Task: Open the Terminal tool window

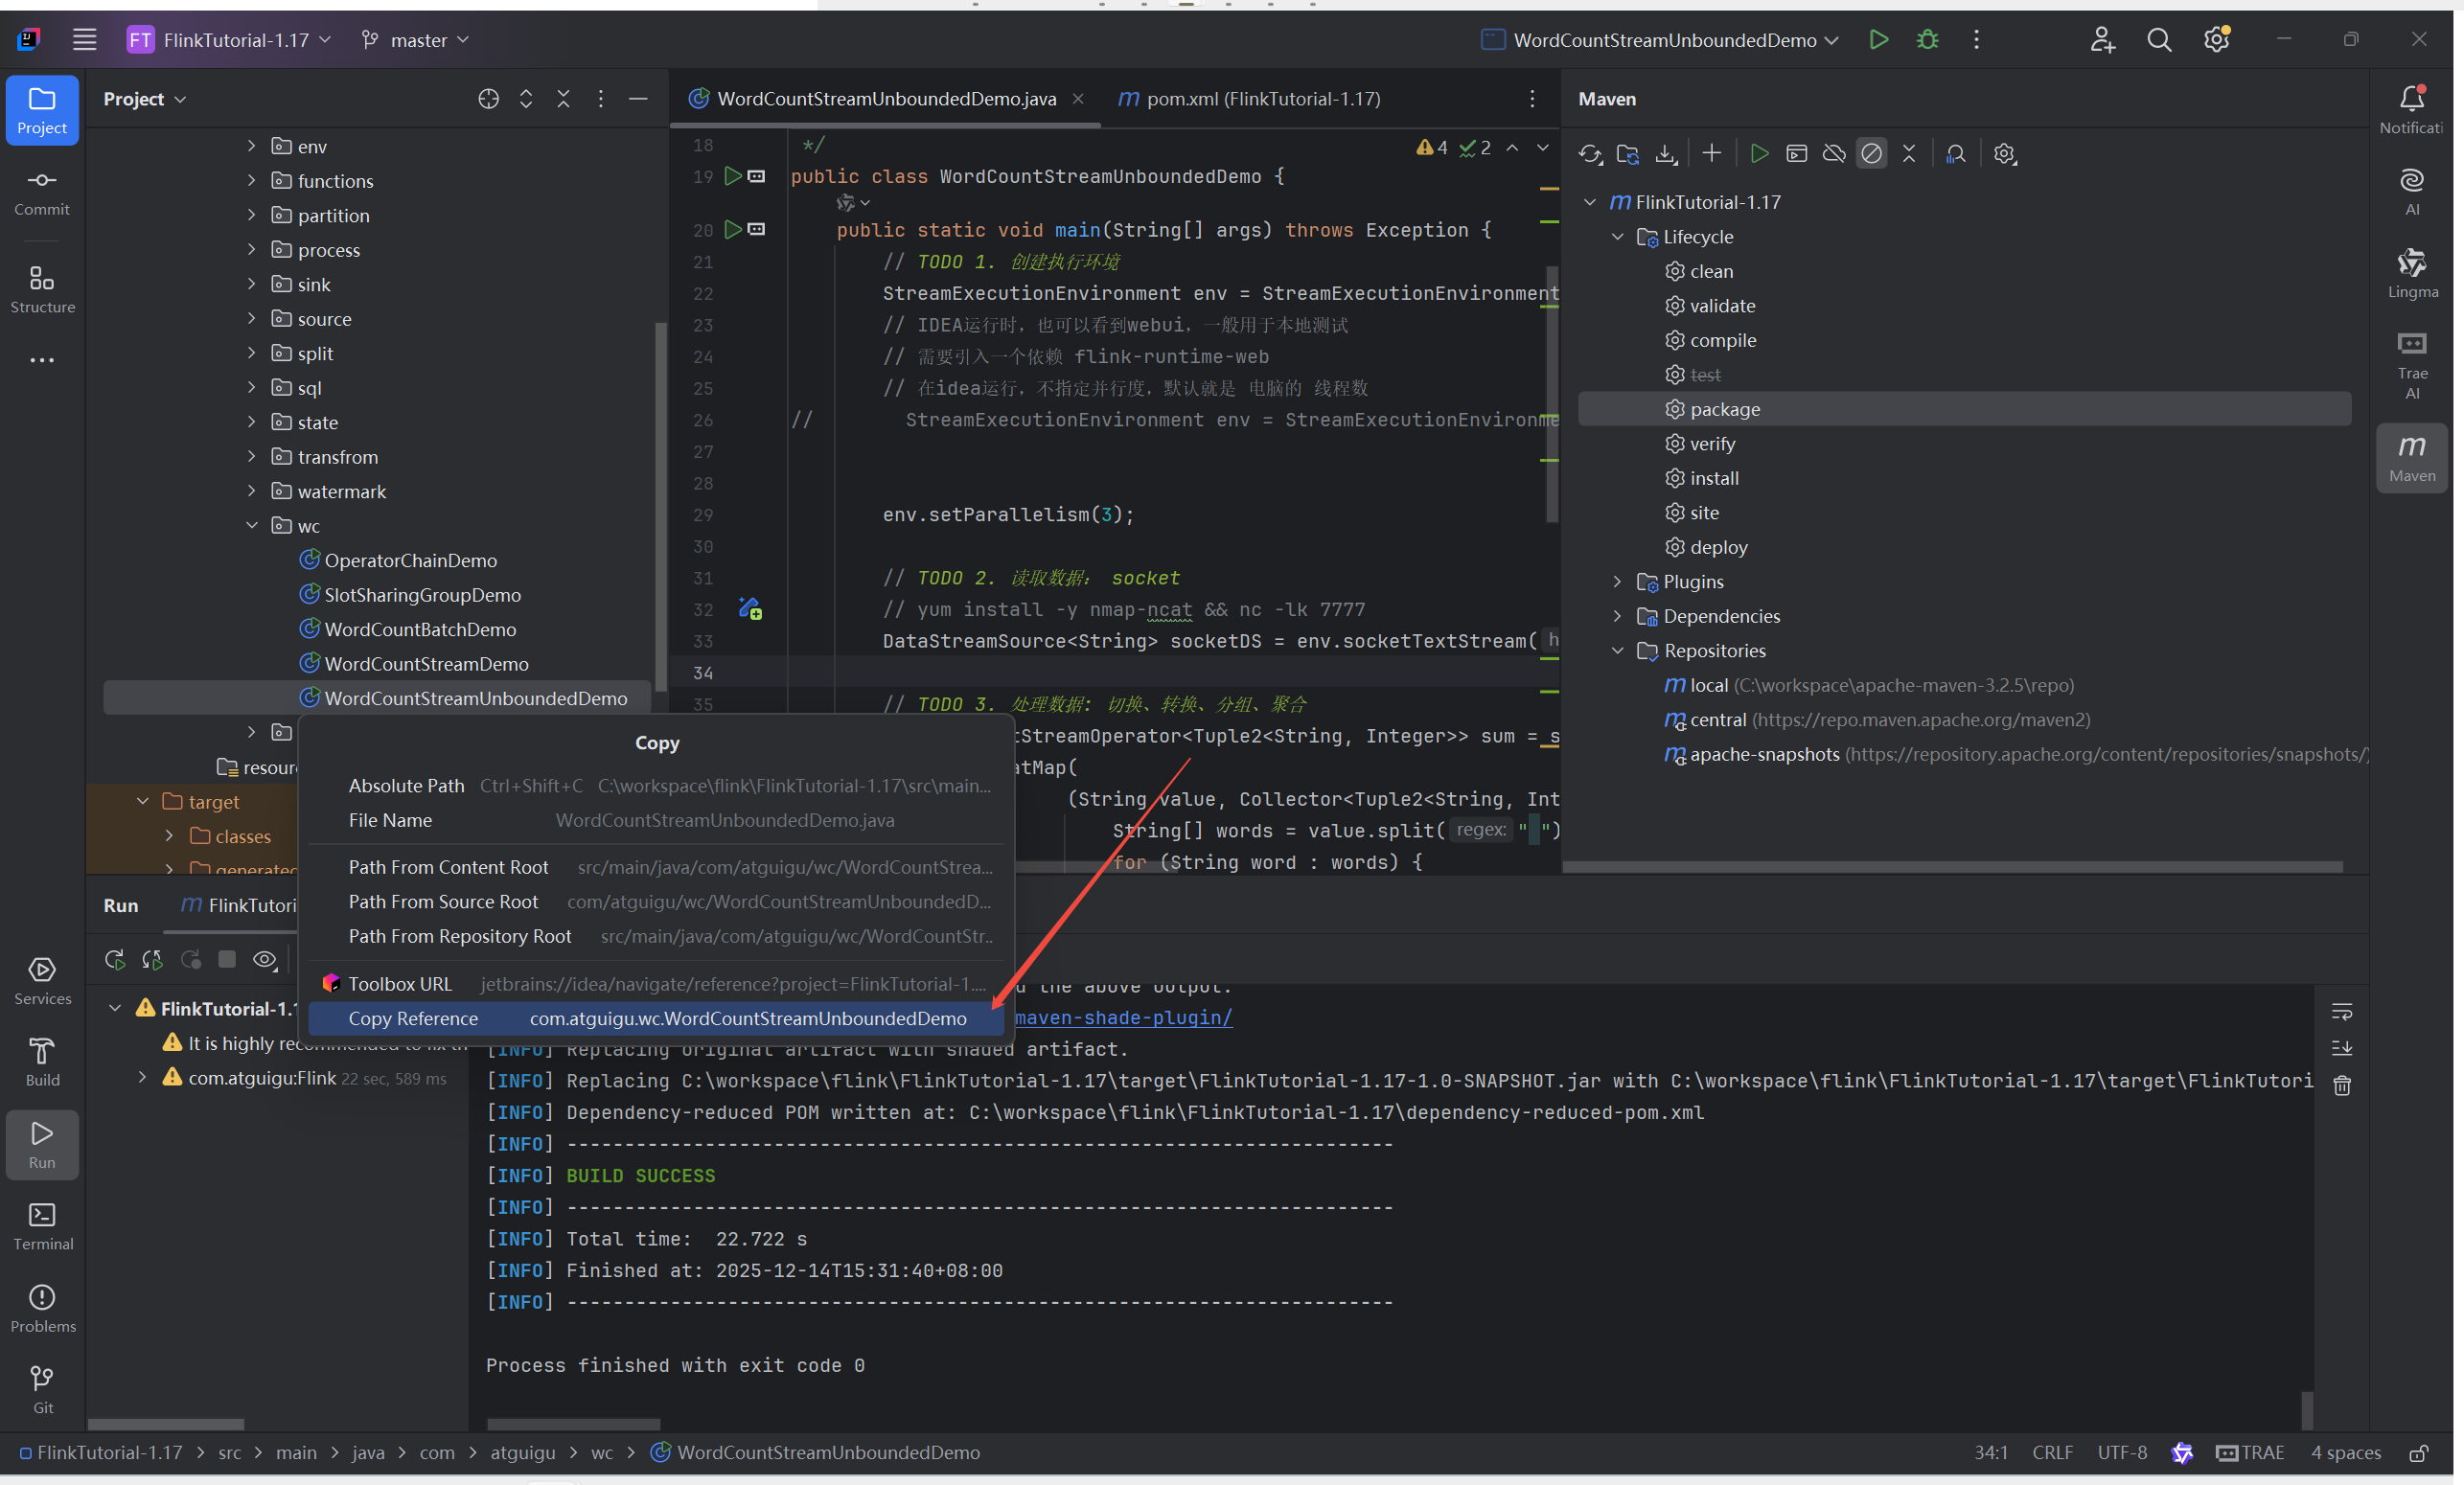Action: pyautogui.click(x=42, y=1226)
